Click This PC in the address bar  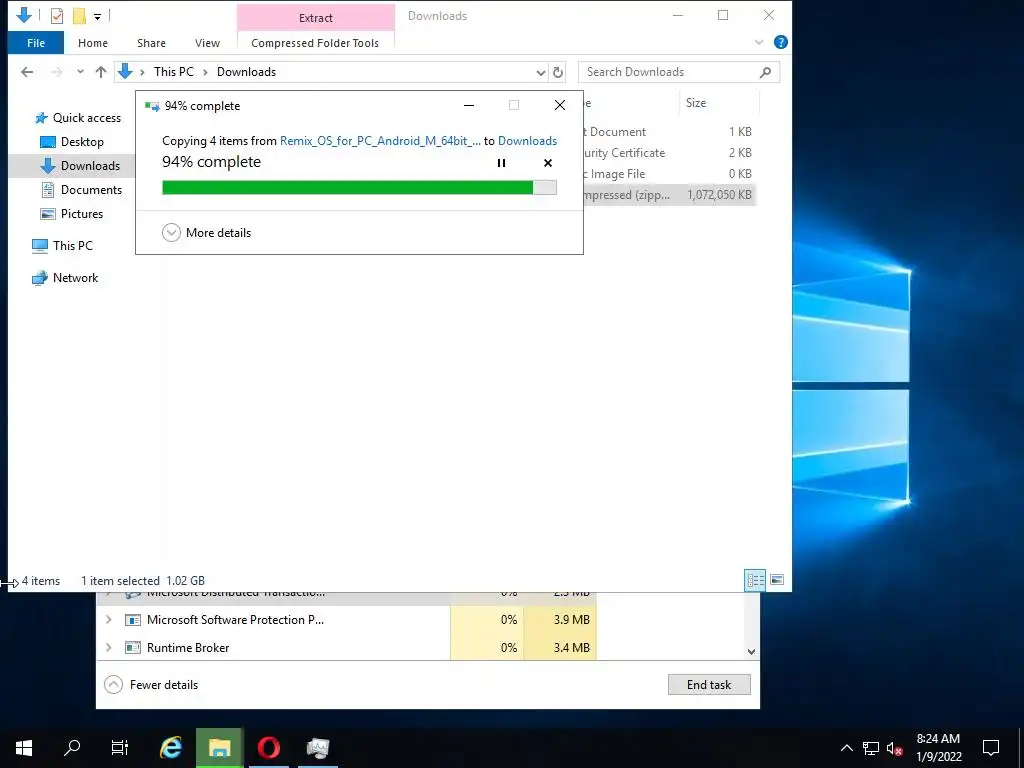(174, 72)
